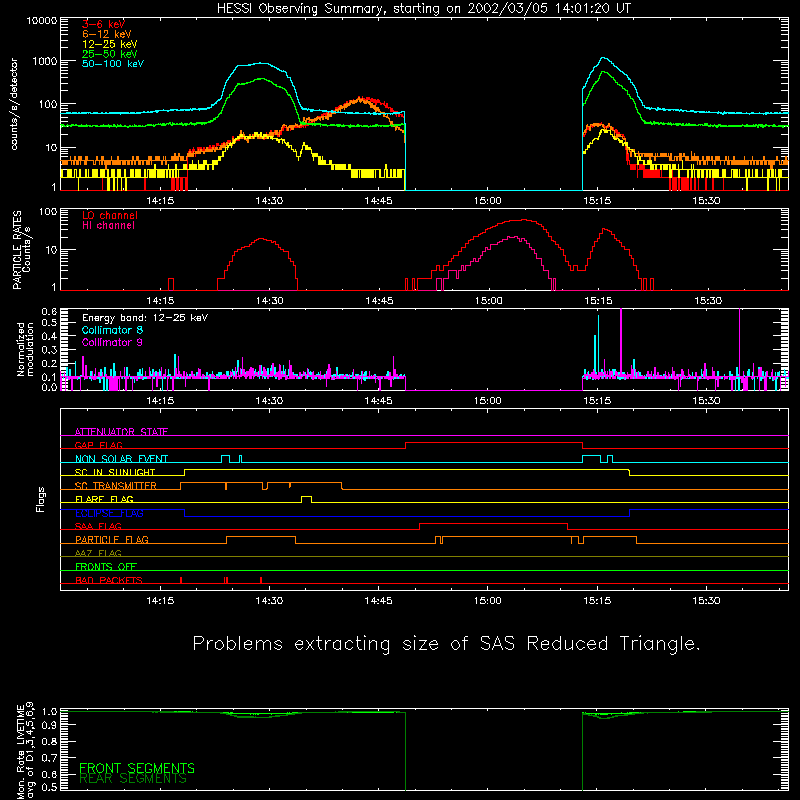Click the 14:15 time label under the count-rate plot
The height and width of the screenshot is (800, 800).
(160, 201)
